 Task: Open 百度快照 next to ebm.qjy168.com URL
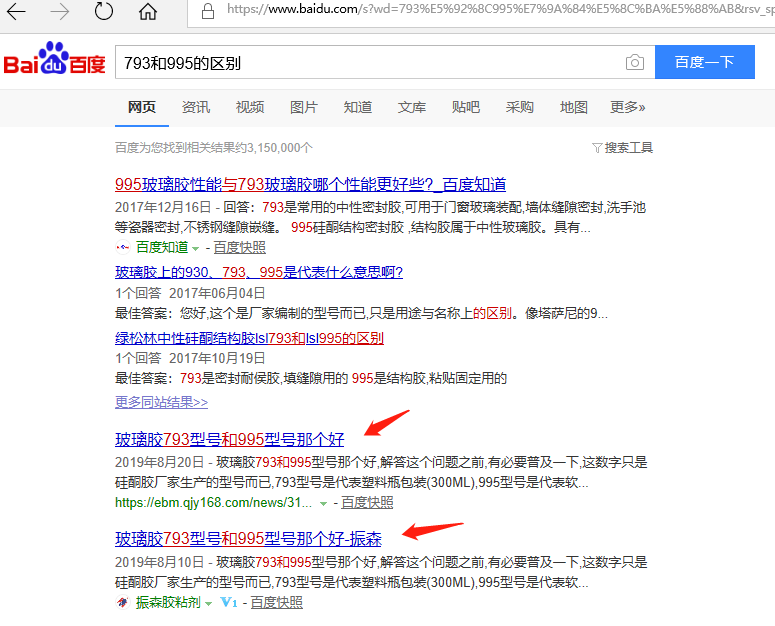click(367, 502)
